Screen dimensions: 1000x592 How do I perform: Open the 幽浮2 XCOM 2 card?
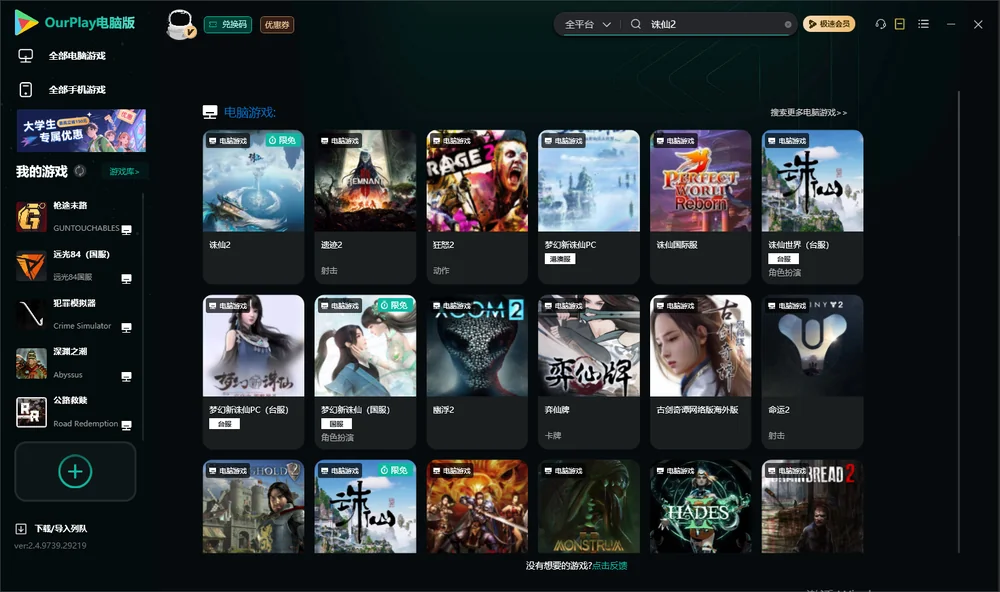(x=477, y=372)
